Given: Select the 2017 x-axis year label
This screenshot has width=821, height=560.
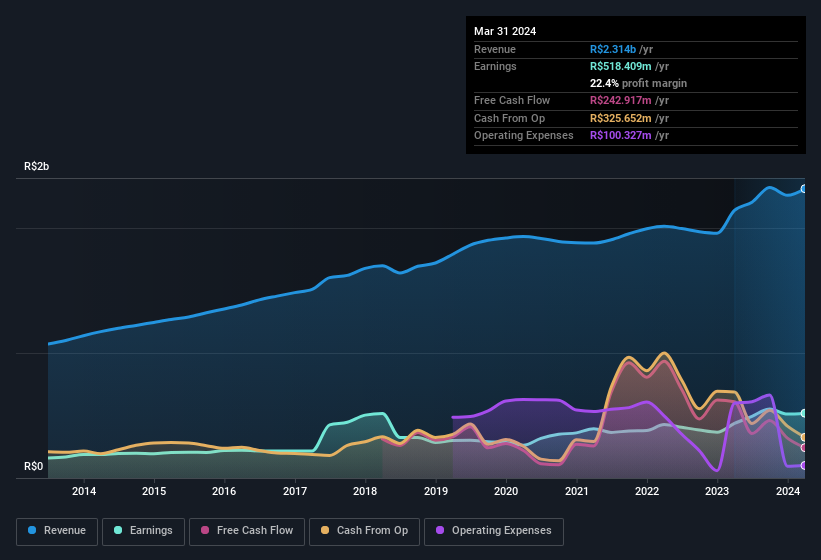Looking at the screenshot, I should click(295, 491).
